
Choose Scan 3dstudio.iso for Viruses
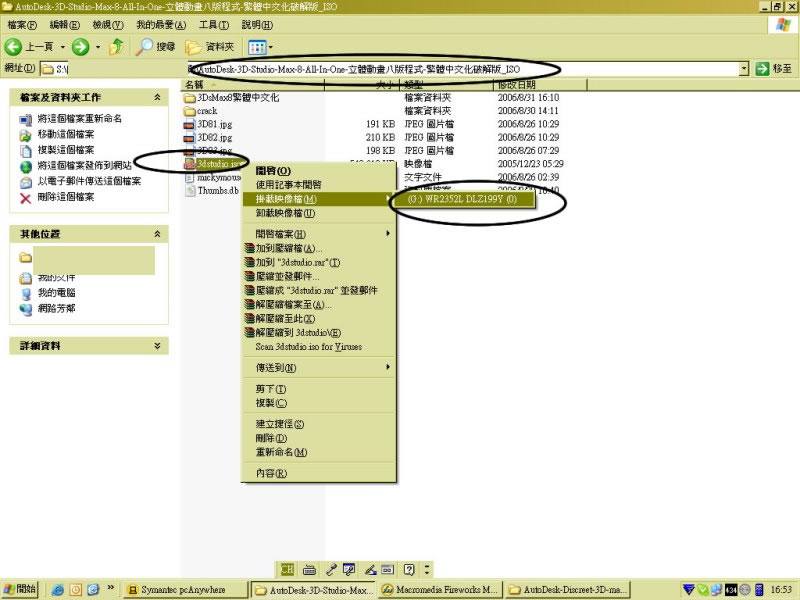coord(318,346)
